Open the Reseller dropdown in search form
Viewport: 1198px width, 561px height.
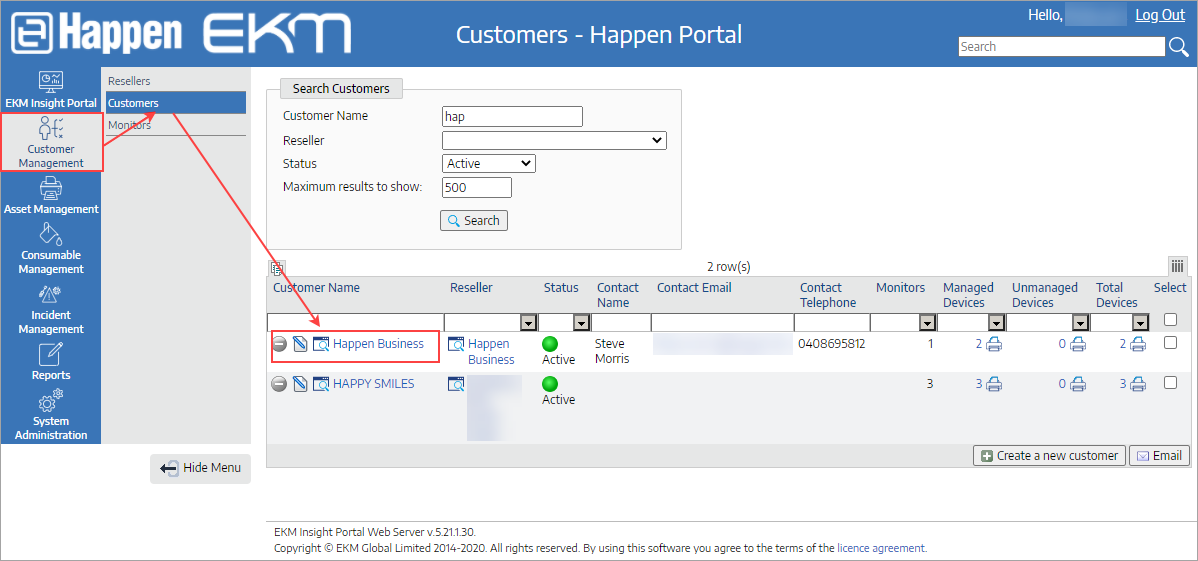[554, 141]
